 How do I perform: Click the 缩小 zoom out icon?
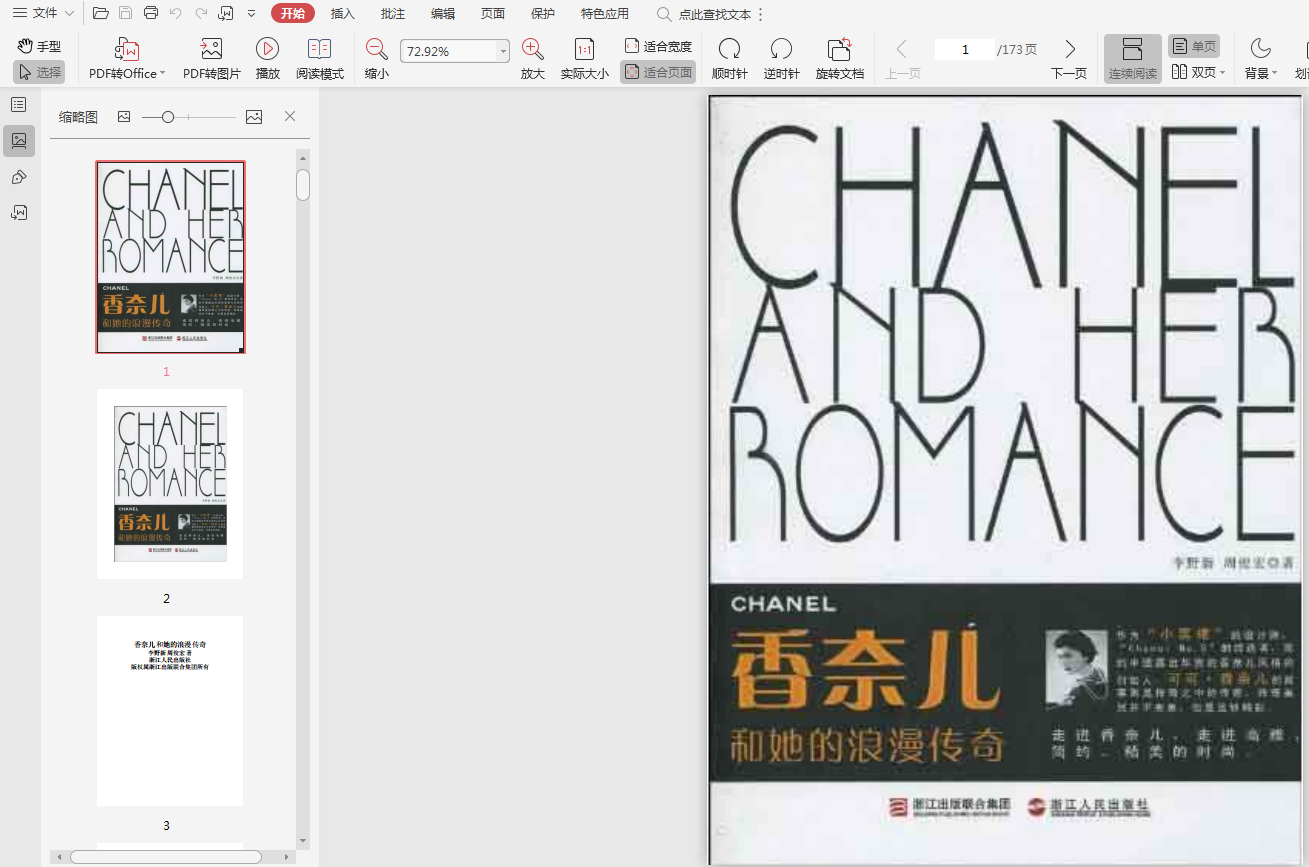(376, 50)
